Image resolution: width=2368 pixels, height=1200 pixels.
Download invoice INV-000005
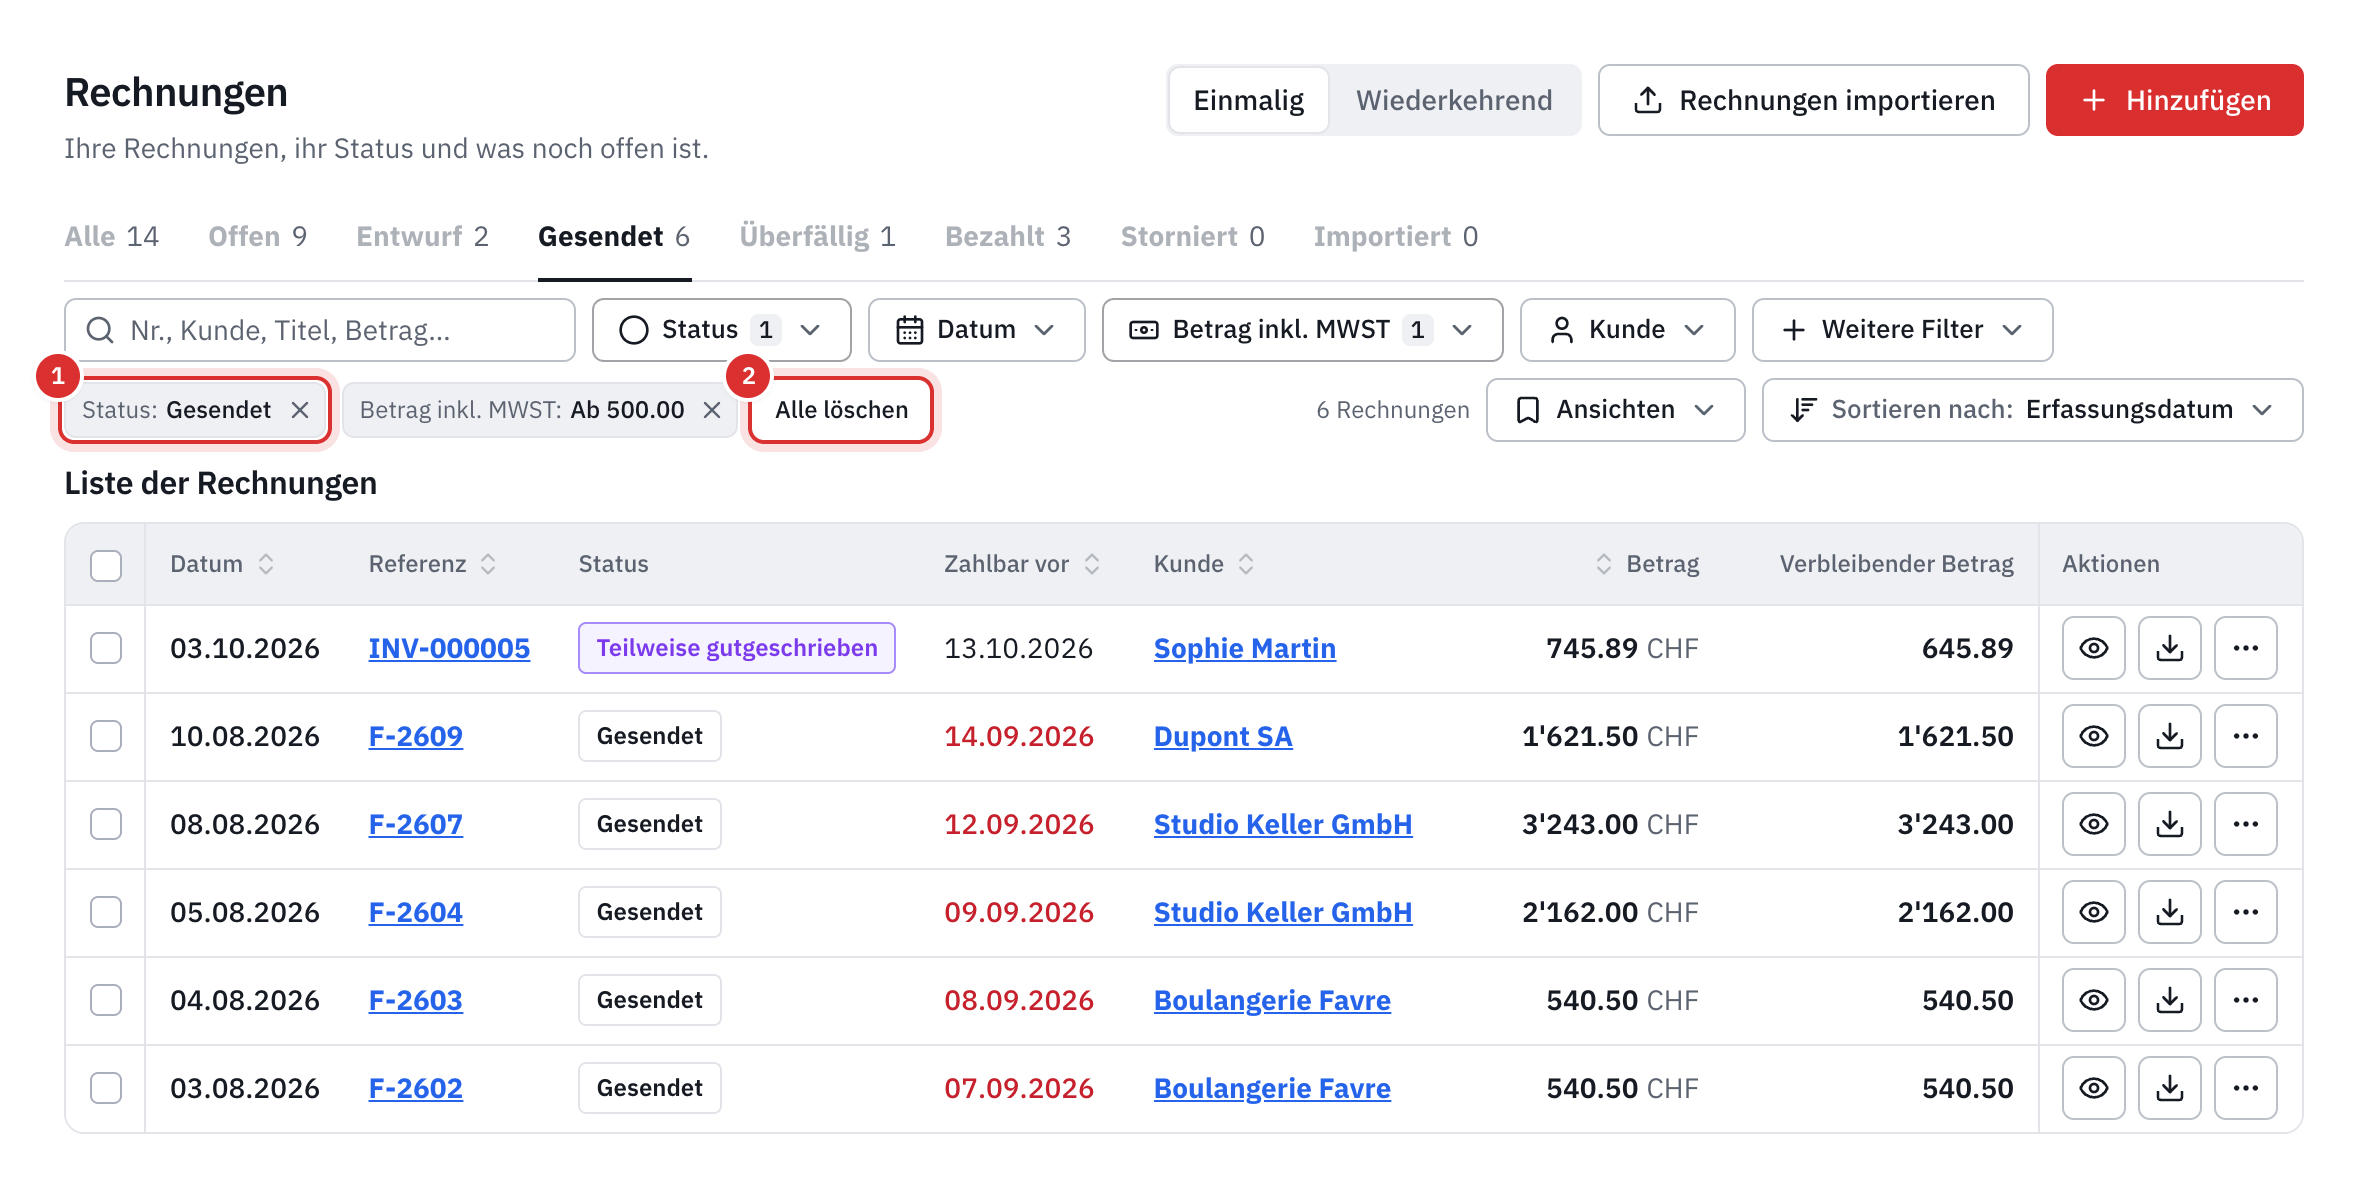[2169, 648]
